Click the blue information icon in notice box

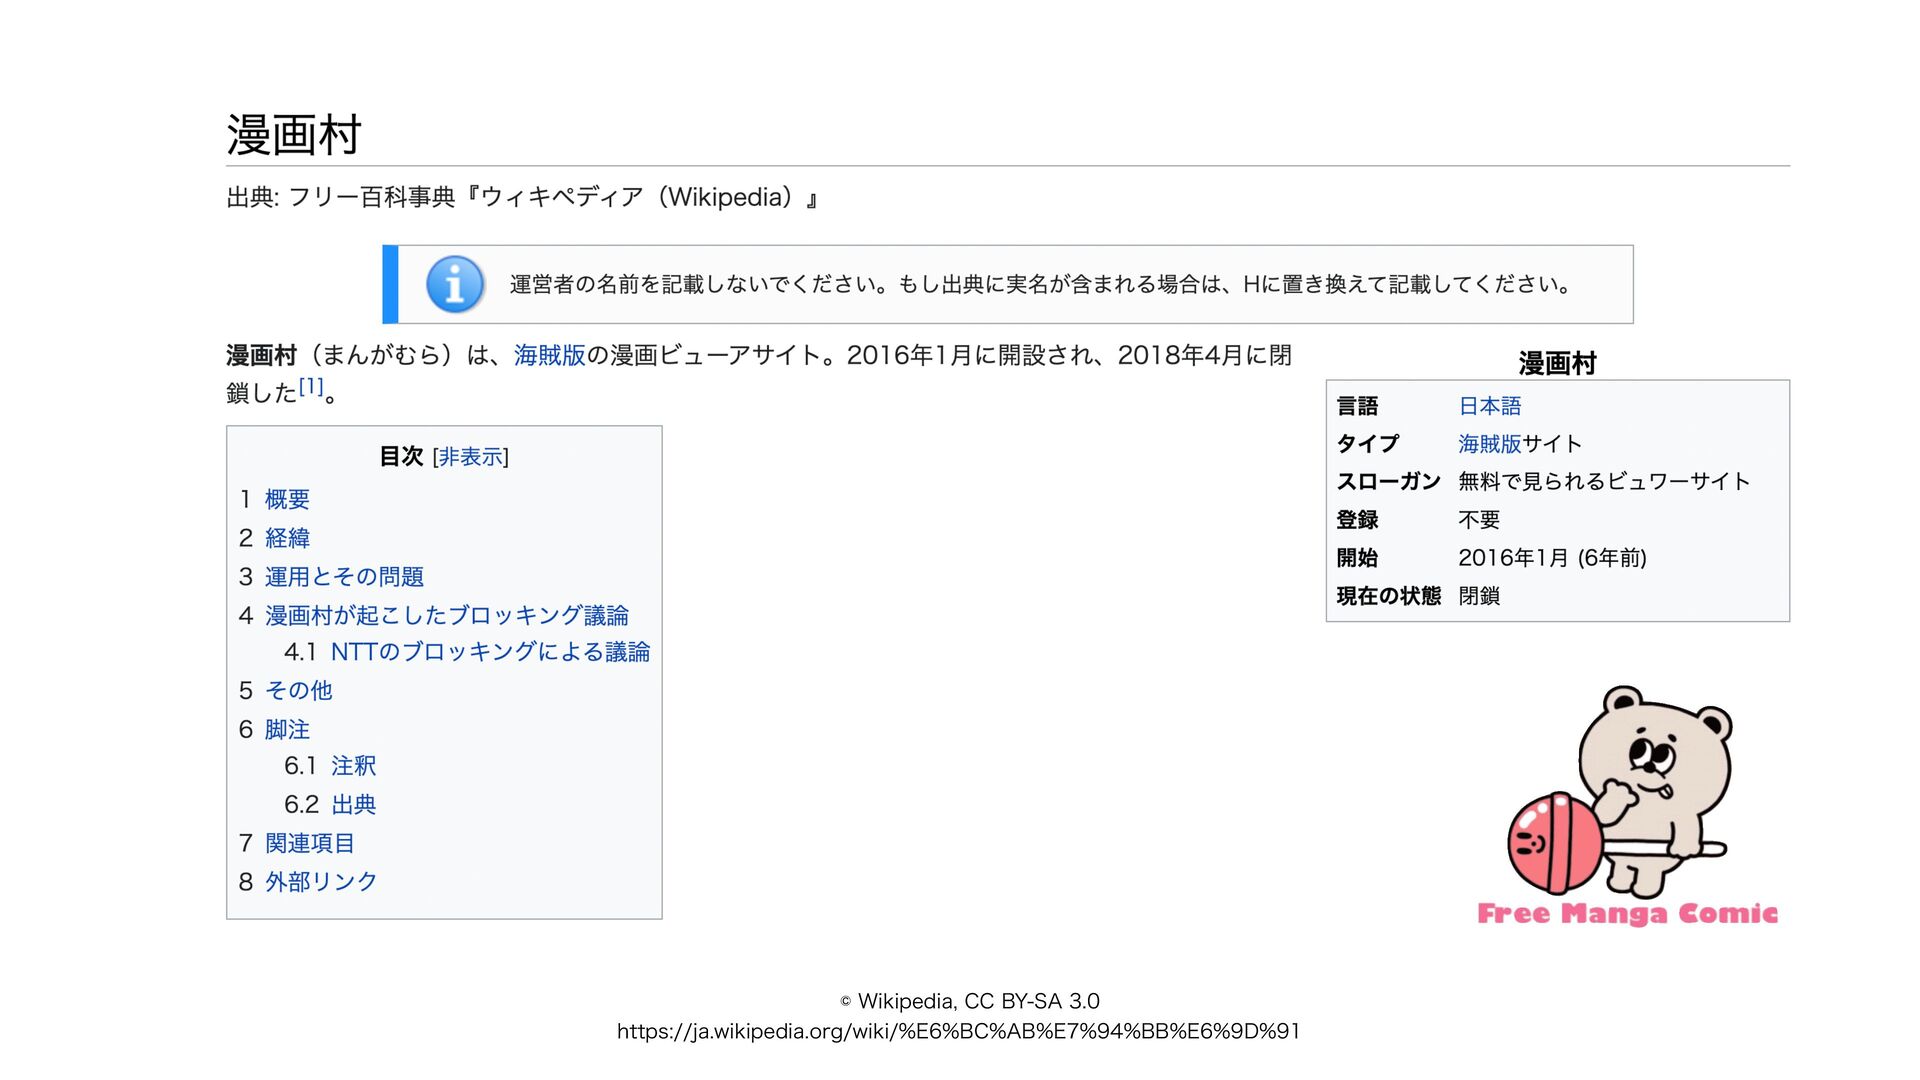455,284
